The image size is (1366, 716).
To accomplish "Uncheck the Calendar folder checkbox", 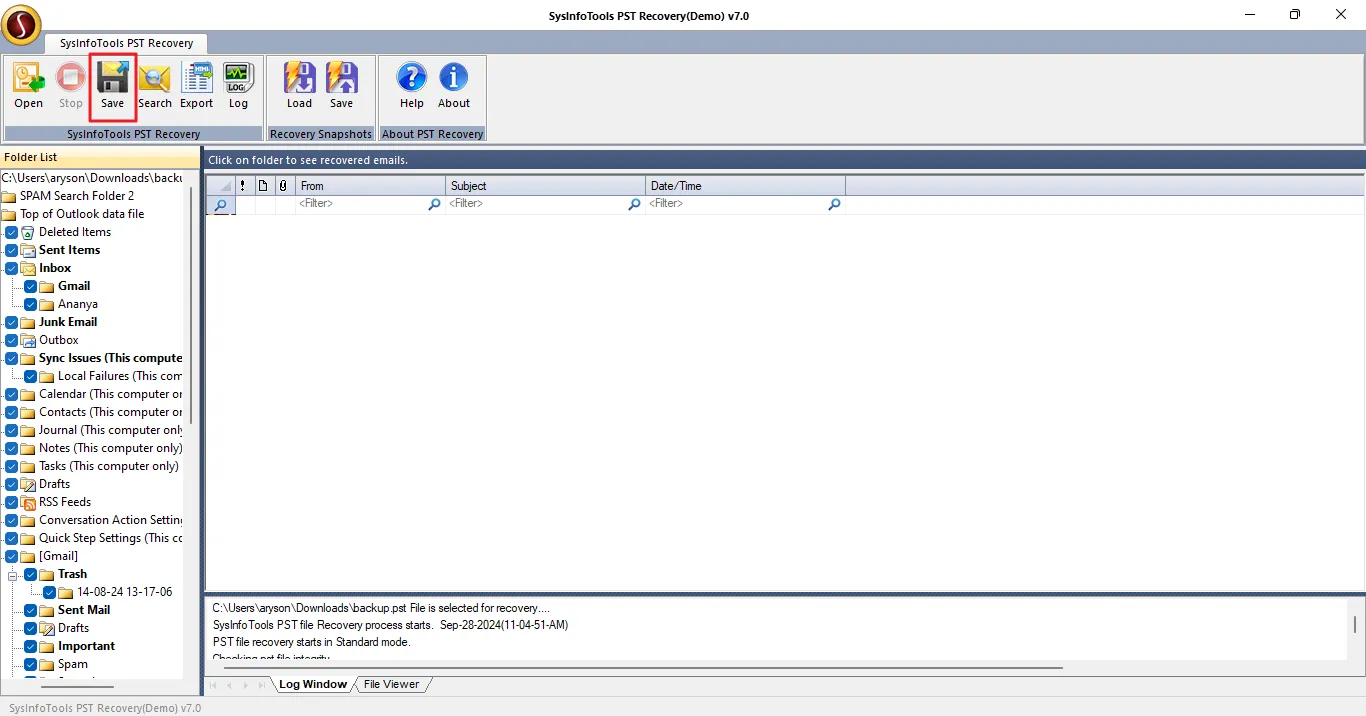I will (x=12, y=394).
